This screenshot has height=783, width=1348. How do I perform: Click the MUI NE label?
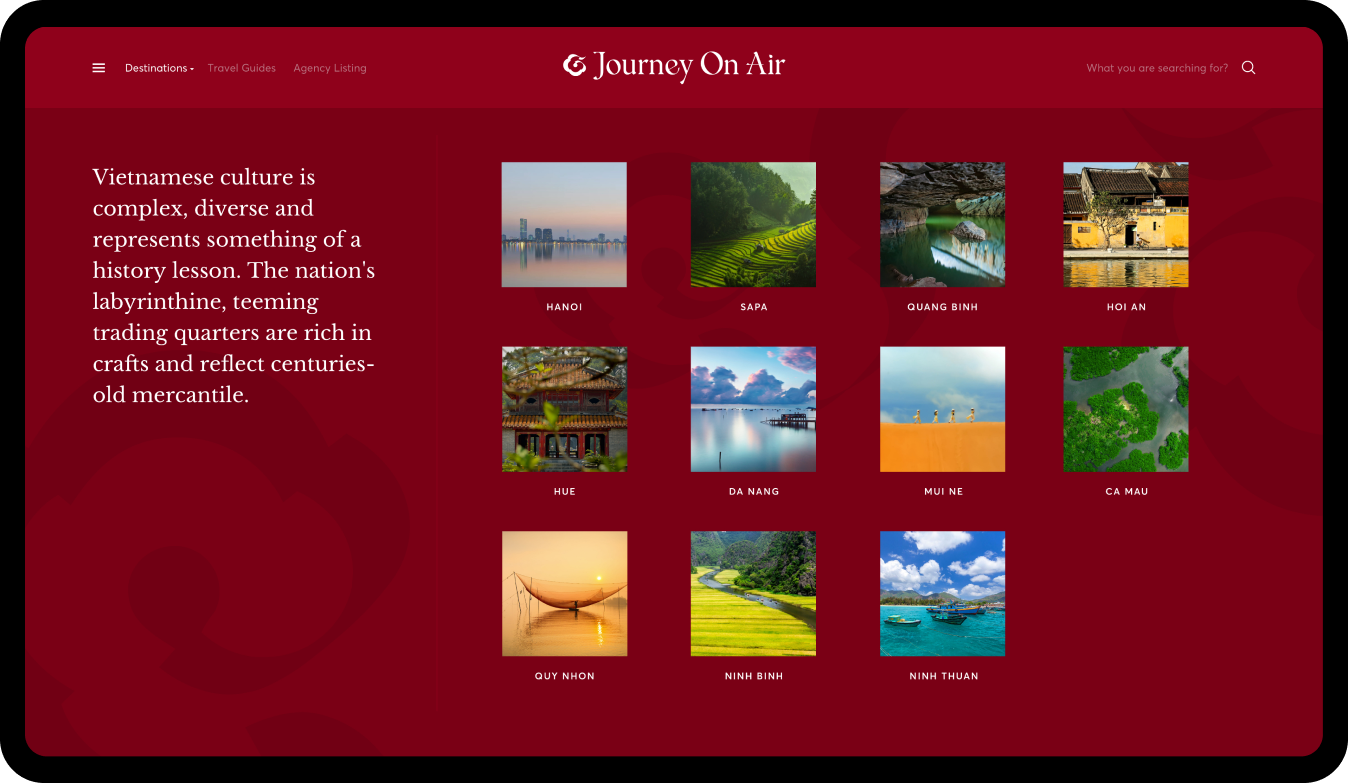click(943, 492)
